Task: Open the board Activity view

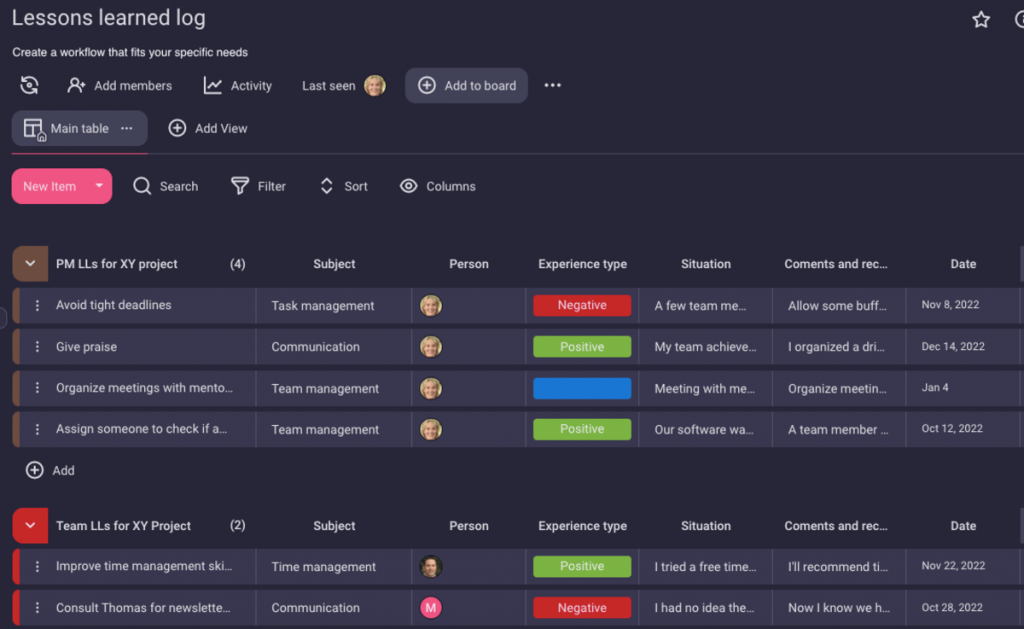Action: click(238, 86)
